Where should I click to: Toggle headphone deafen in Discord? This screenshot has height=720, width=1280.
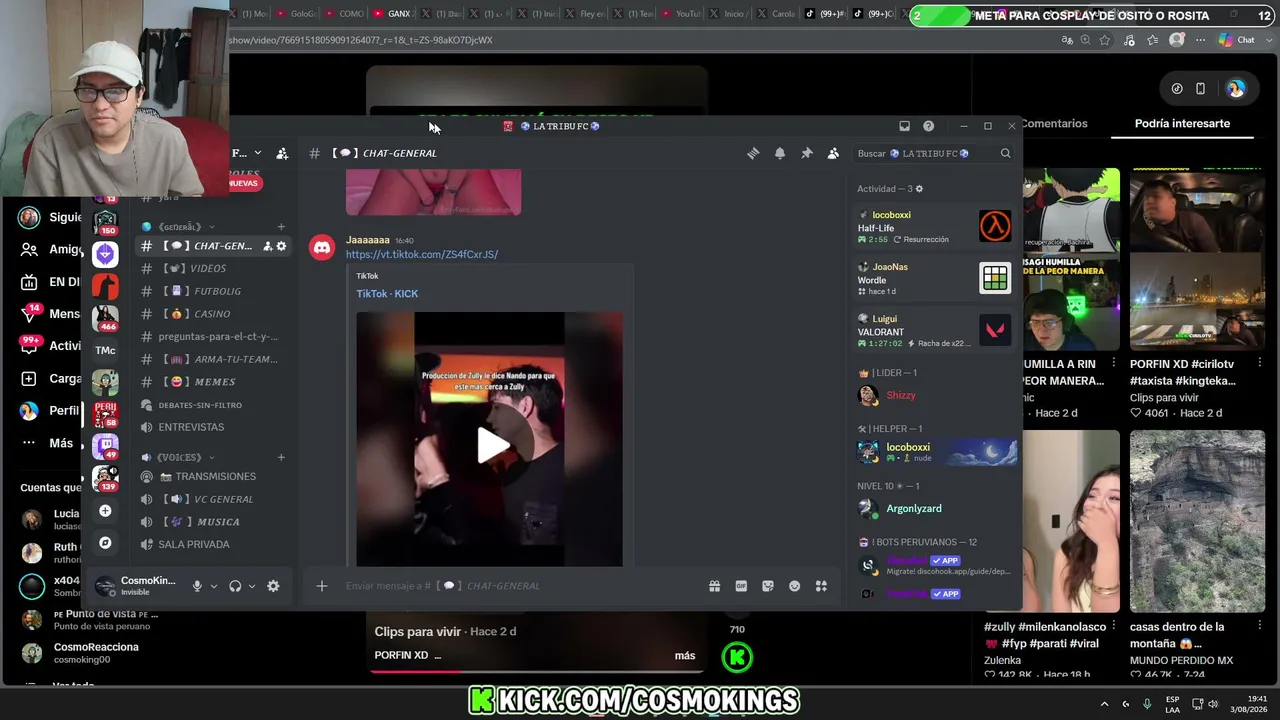235,586
